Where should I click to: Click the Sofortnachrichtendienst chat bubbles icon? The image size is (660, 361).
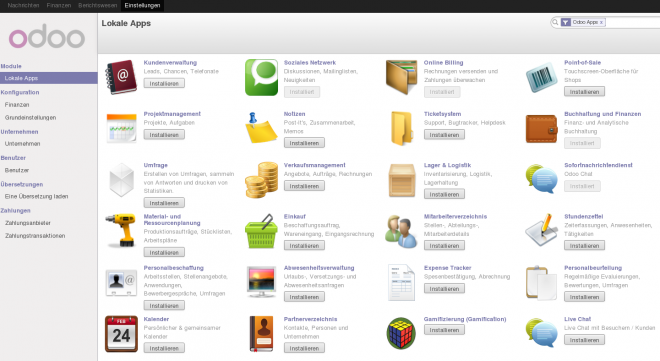542,179
